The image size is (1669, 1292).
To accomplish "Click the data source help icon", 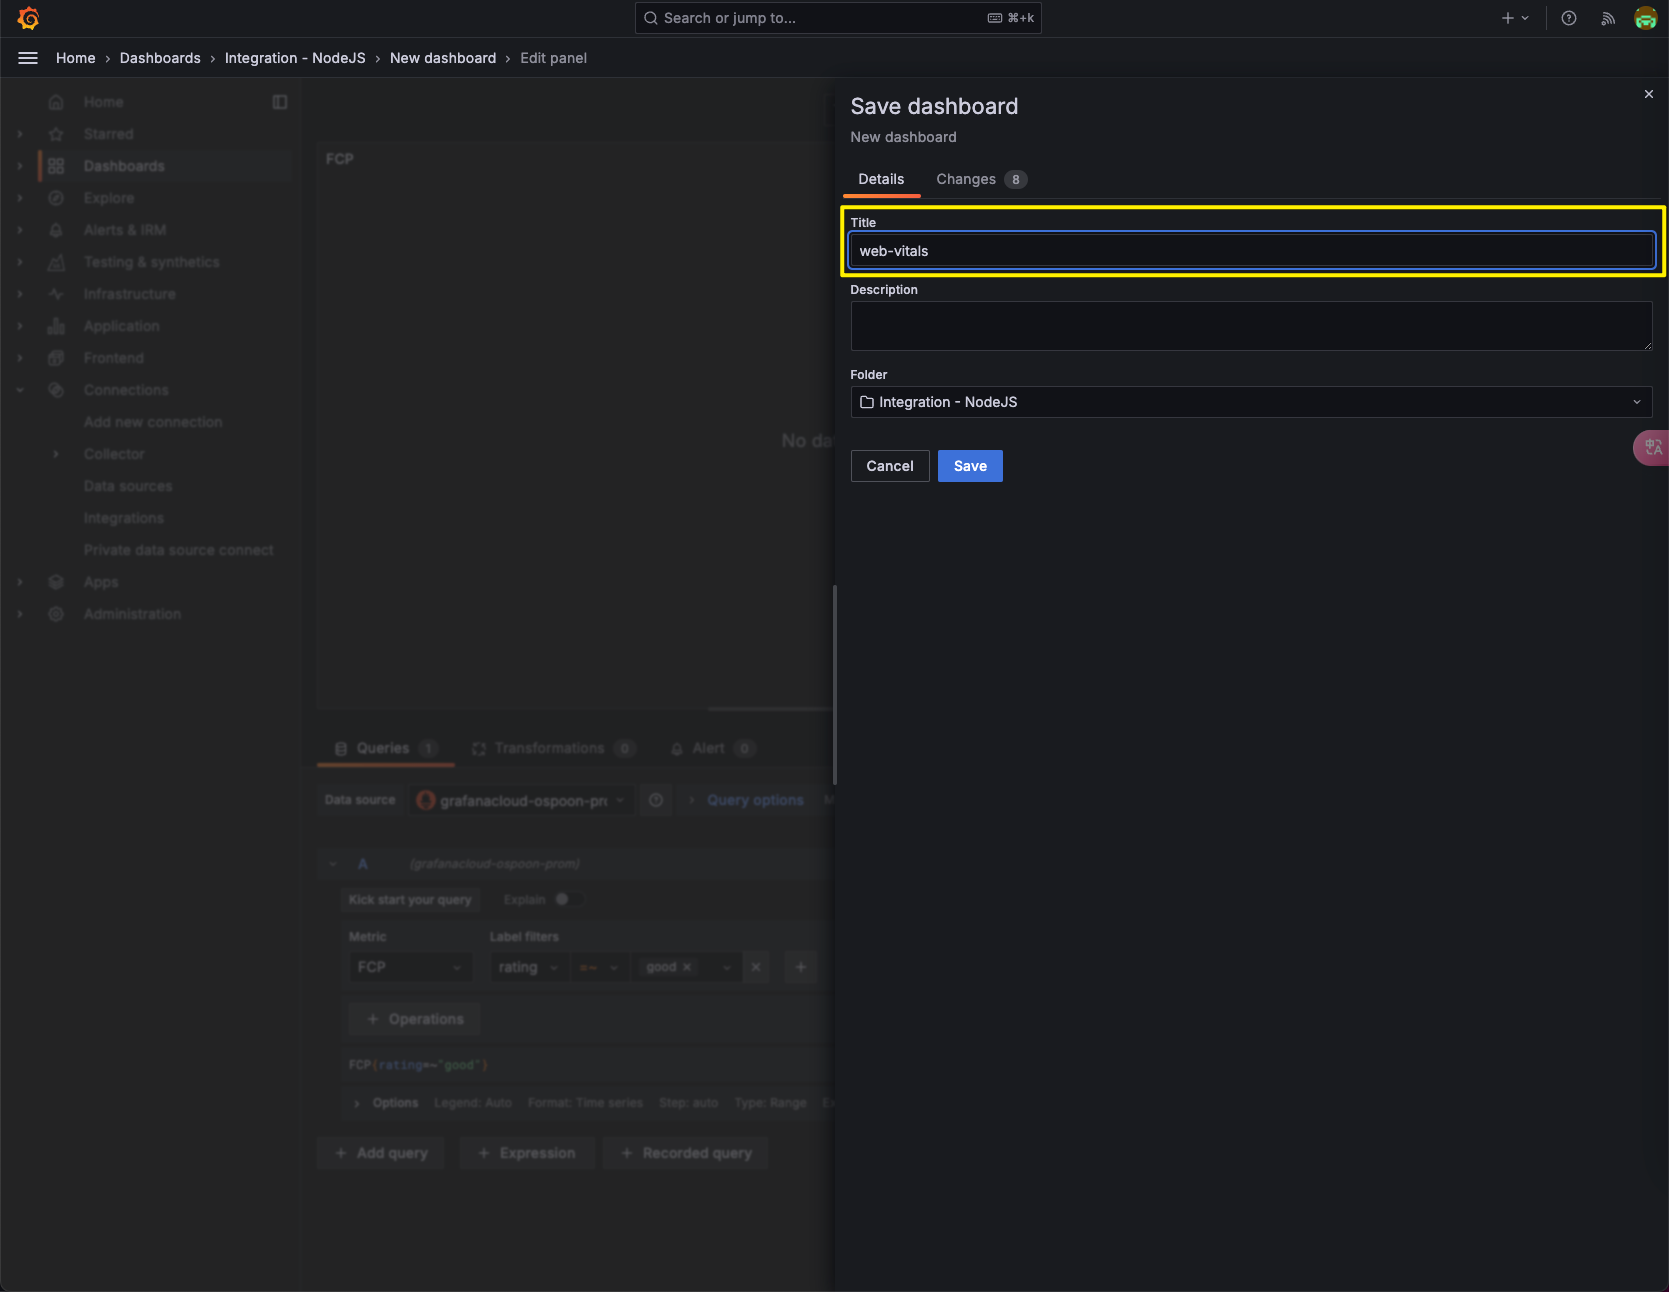I will point(656,800).
